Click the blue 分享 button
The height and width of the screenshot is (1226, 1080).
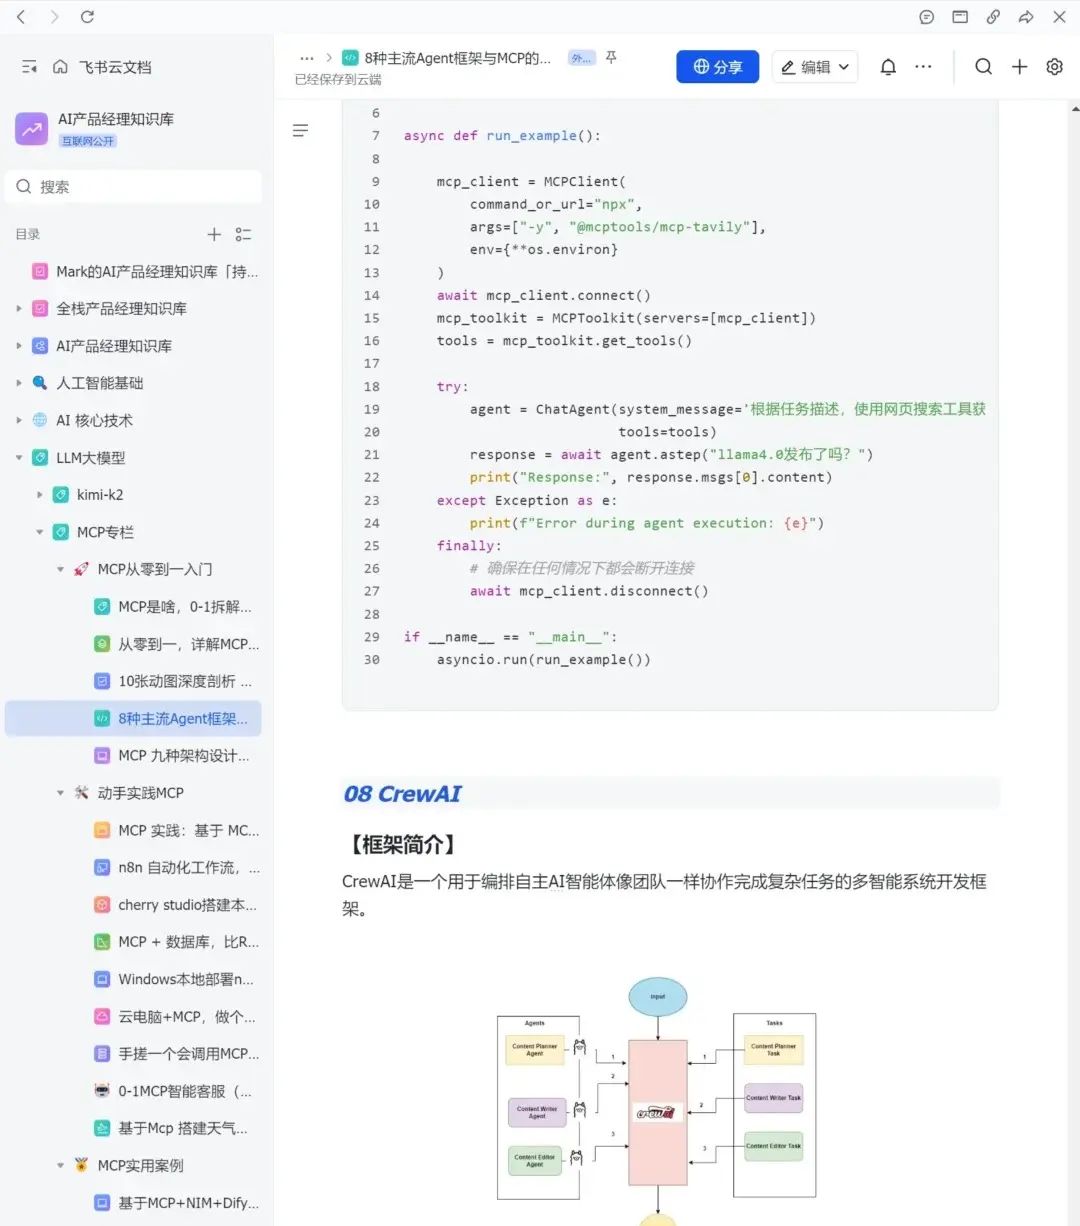[717, 67]
